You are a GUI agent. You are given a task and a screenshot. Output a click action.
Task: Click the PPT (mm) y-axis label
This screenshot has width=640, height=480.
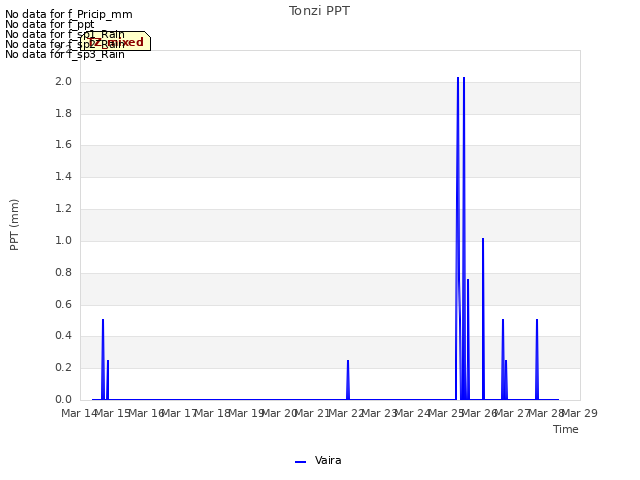click(14, 224)
